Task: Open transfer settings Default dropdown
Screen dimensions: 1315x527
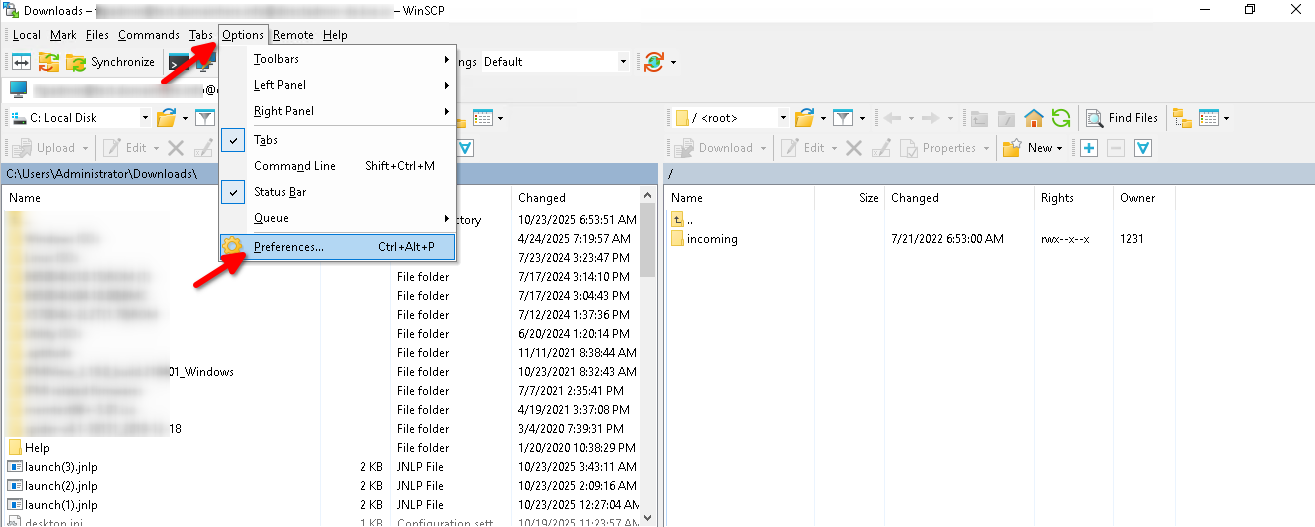Action: 623,62
